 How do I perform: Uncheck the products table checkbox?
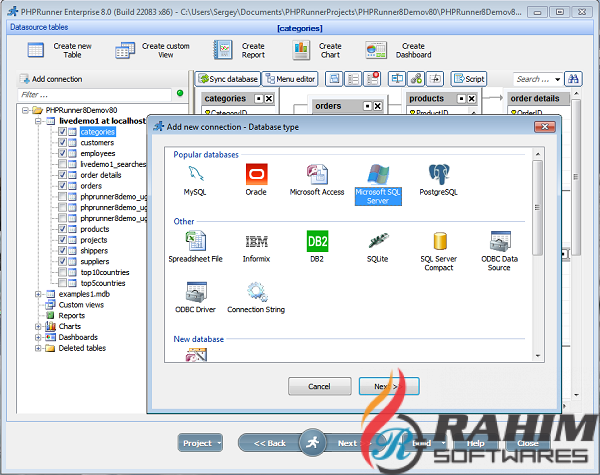(62, 229)
